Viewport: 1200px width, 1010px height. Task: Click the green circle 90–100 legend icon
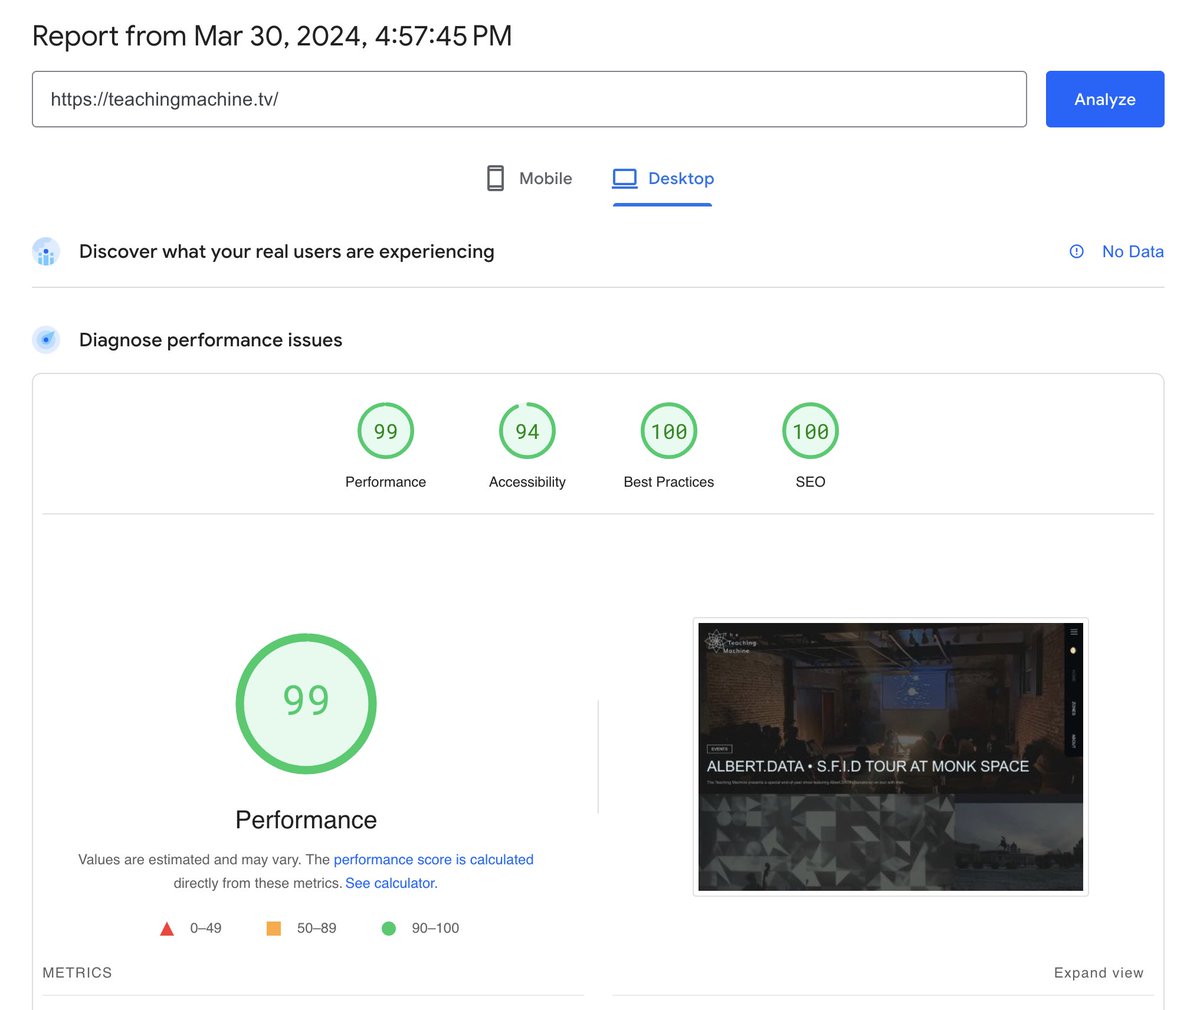tap(389, 929)
